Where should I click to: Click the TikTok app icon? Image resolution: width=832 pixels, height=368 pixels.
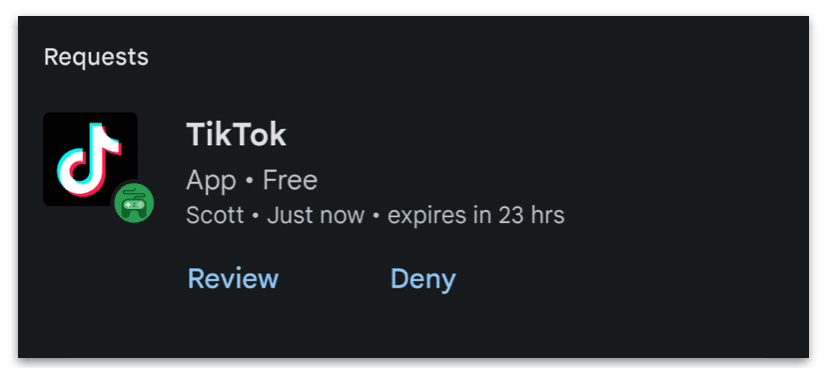pos(90,159)
